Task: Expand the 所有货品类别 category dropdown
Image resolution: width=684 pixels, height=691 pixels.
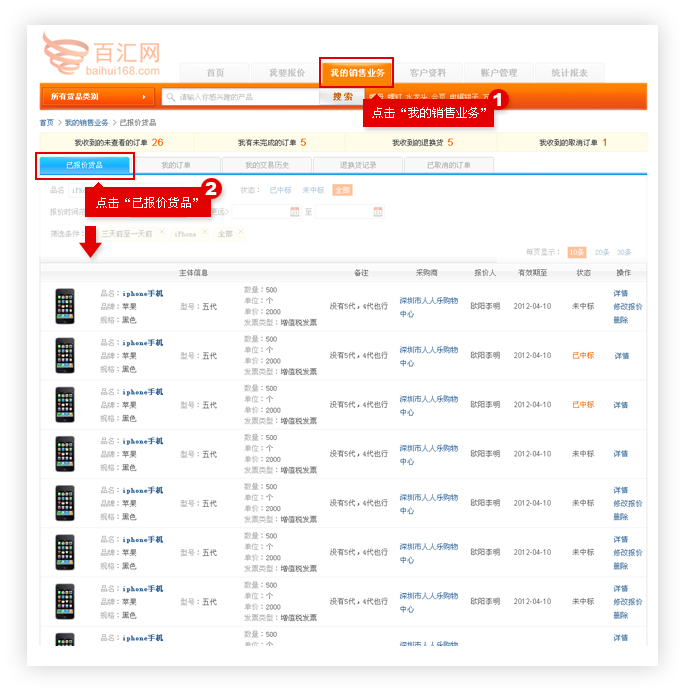Action: click(97, 97)
